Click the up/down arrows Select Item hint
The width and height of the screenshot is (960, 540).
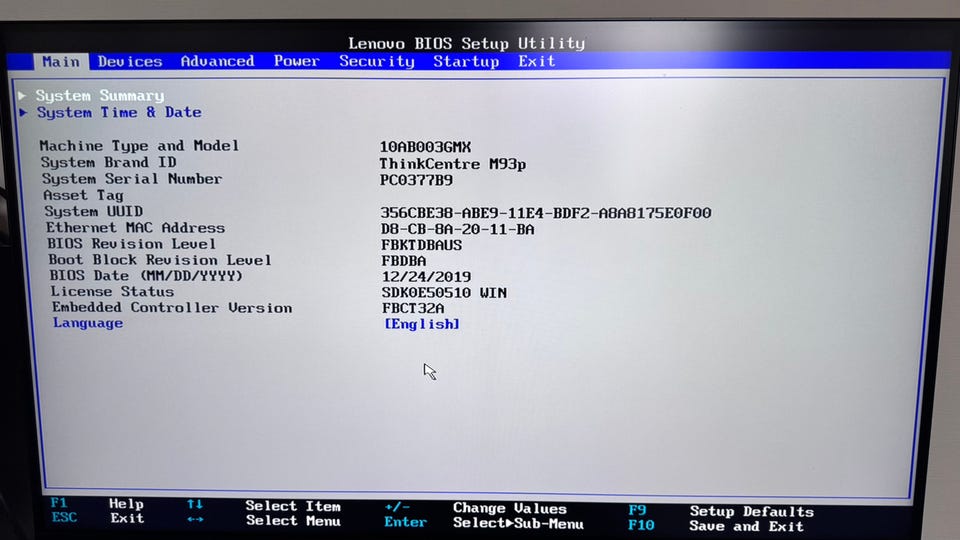[264, 506]
